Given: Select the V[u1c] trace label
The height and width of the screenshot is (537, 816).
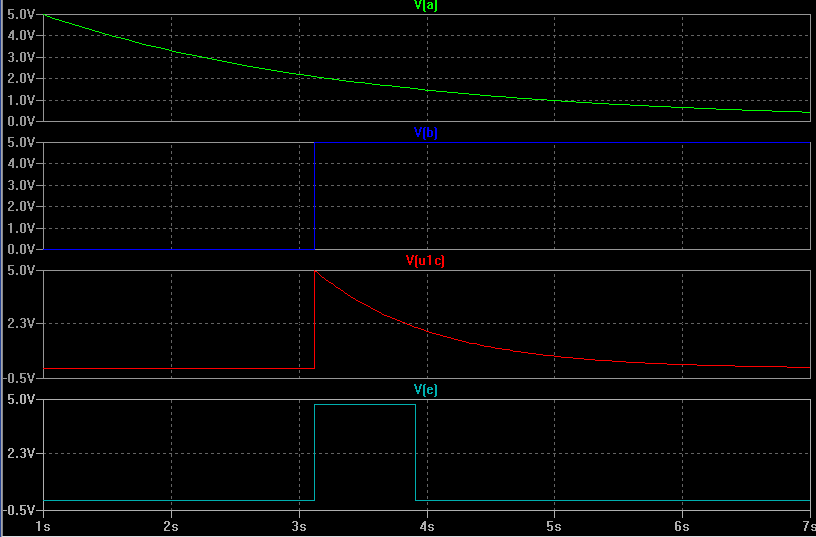Looking at the screenshot, I should pyautogui.click(x=425, y=260).
